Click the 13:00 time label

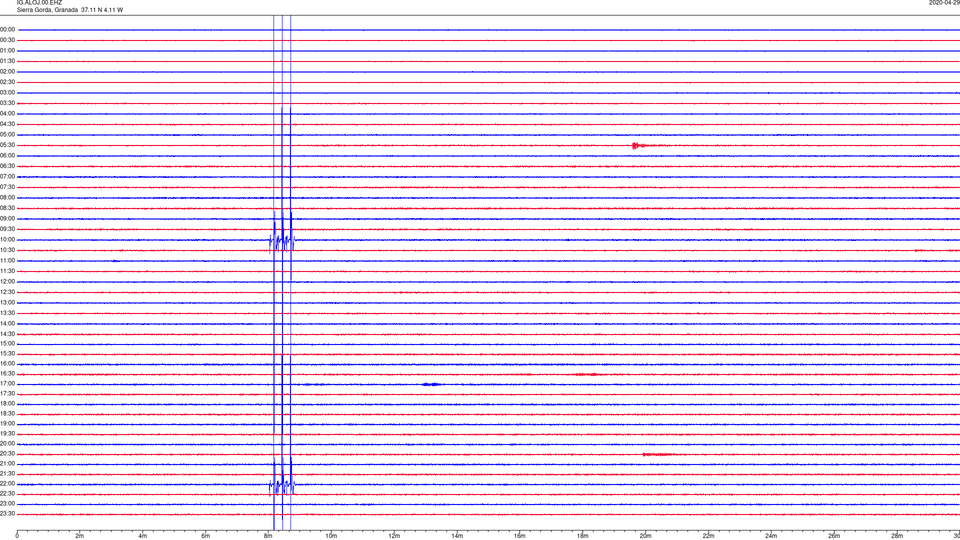(x=7, y=302)
